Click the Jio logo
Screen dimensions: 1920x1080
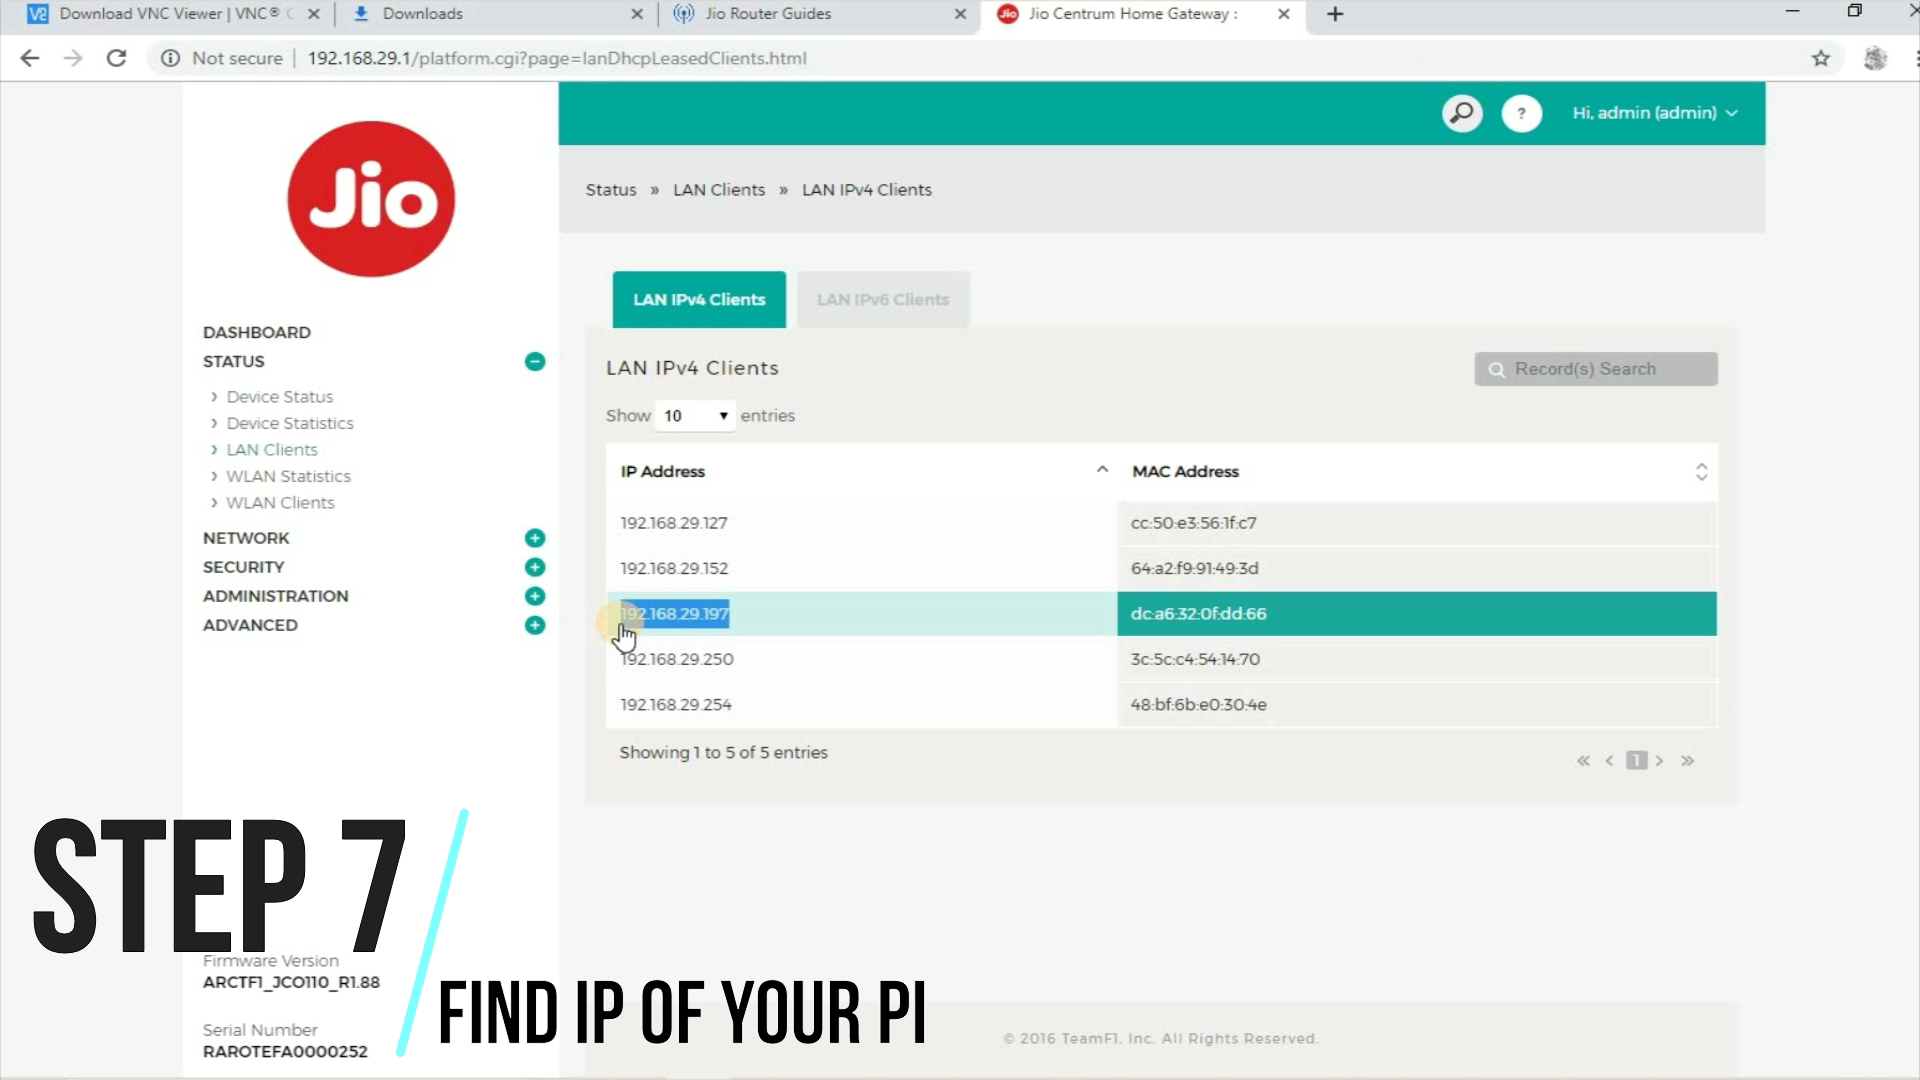tap(371, 198)
